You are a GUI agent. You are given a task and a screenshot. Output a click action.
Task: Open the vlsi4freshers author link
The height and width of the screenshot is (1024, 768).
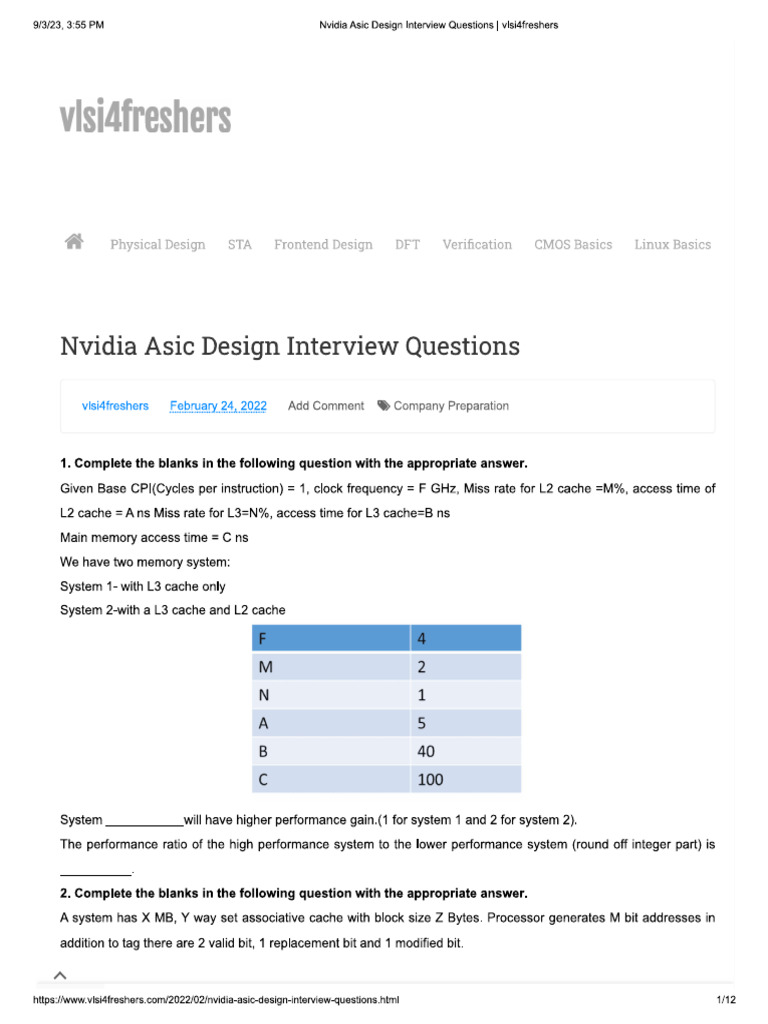point(115,406)
